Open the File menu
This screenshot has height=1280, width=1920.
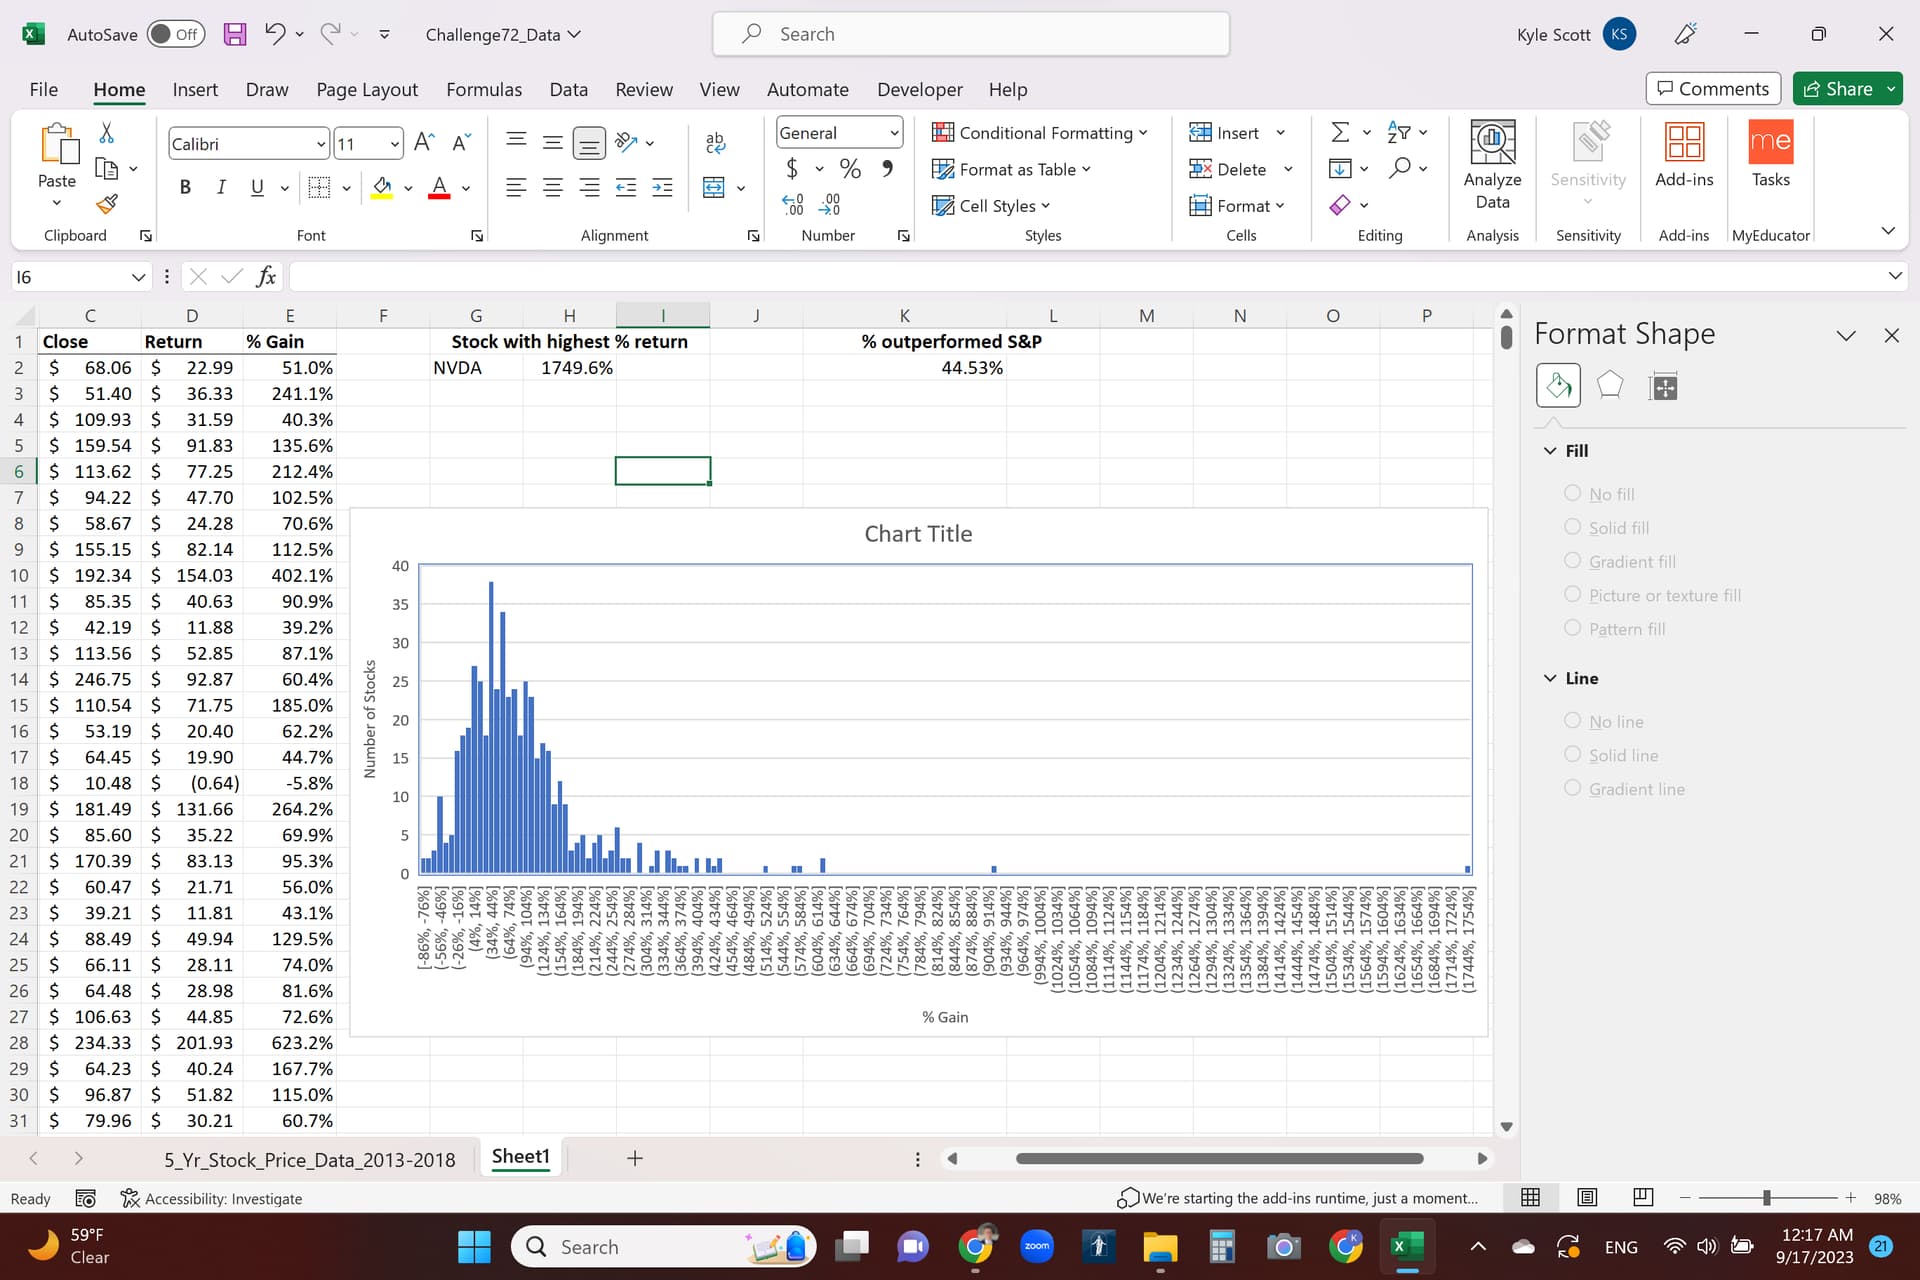[x=44, y=89]
